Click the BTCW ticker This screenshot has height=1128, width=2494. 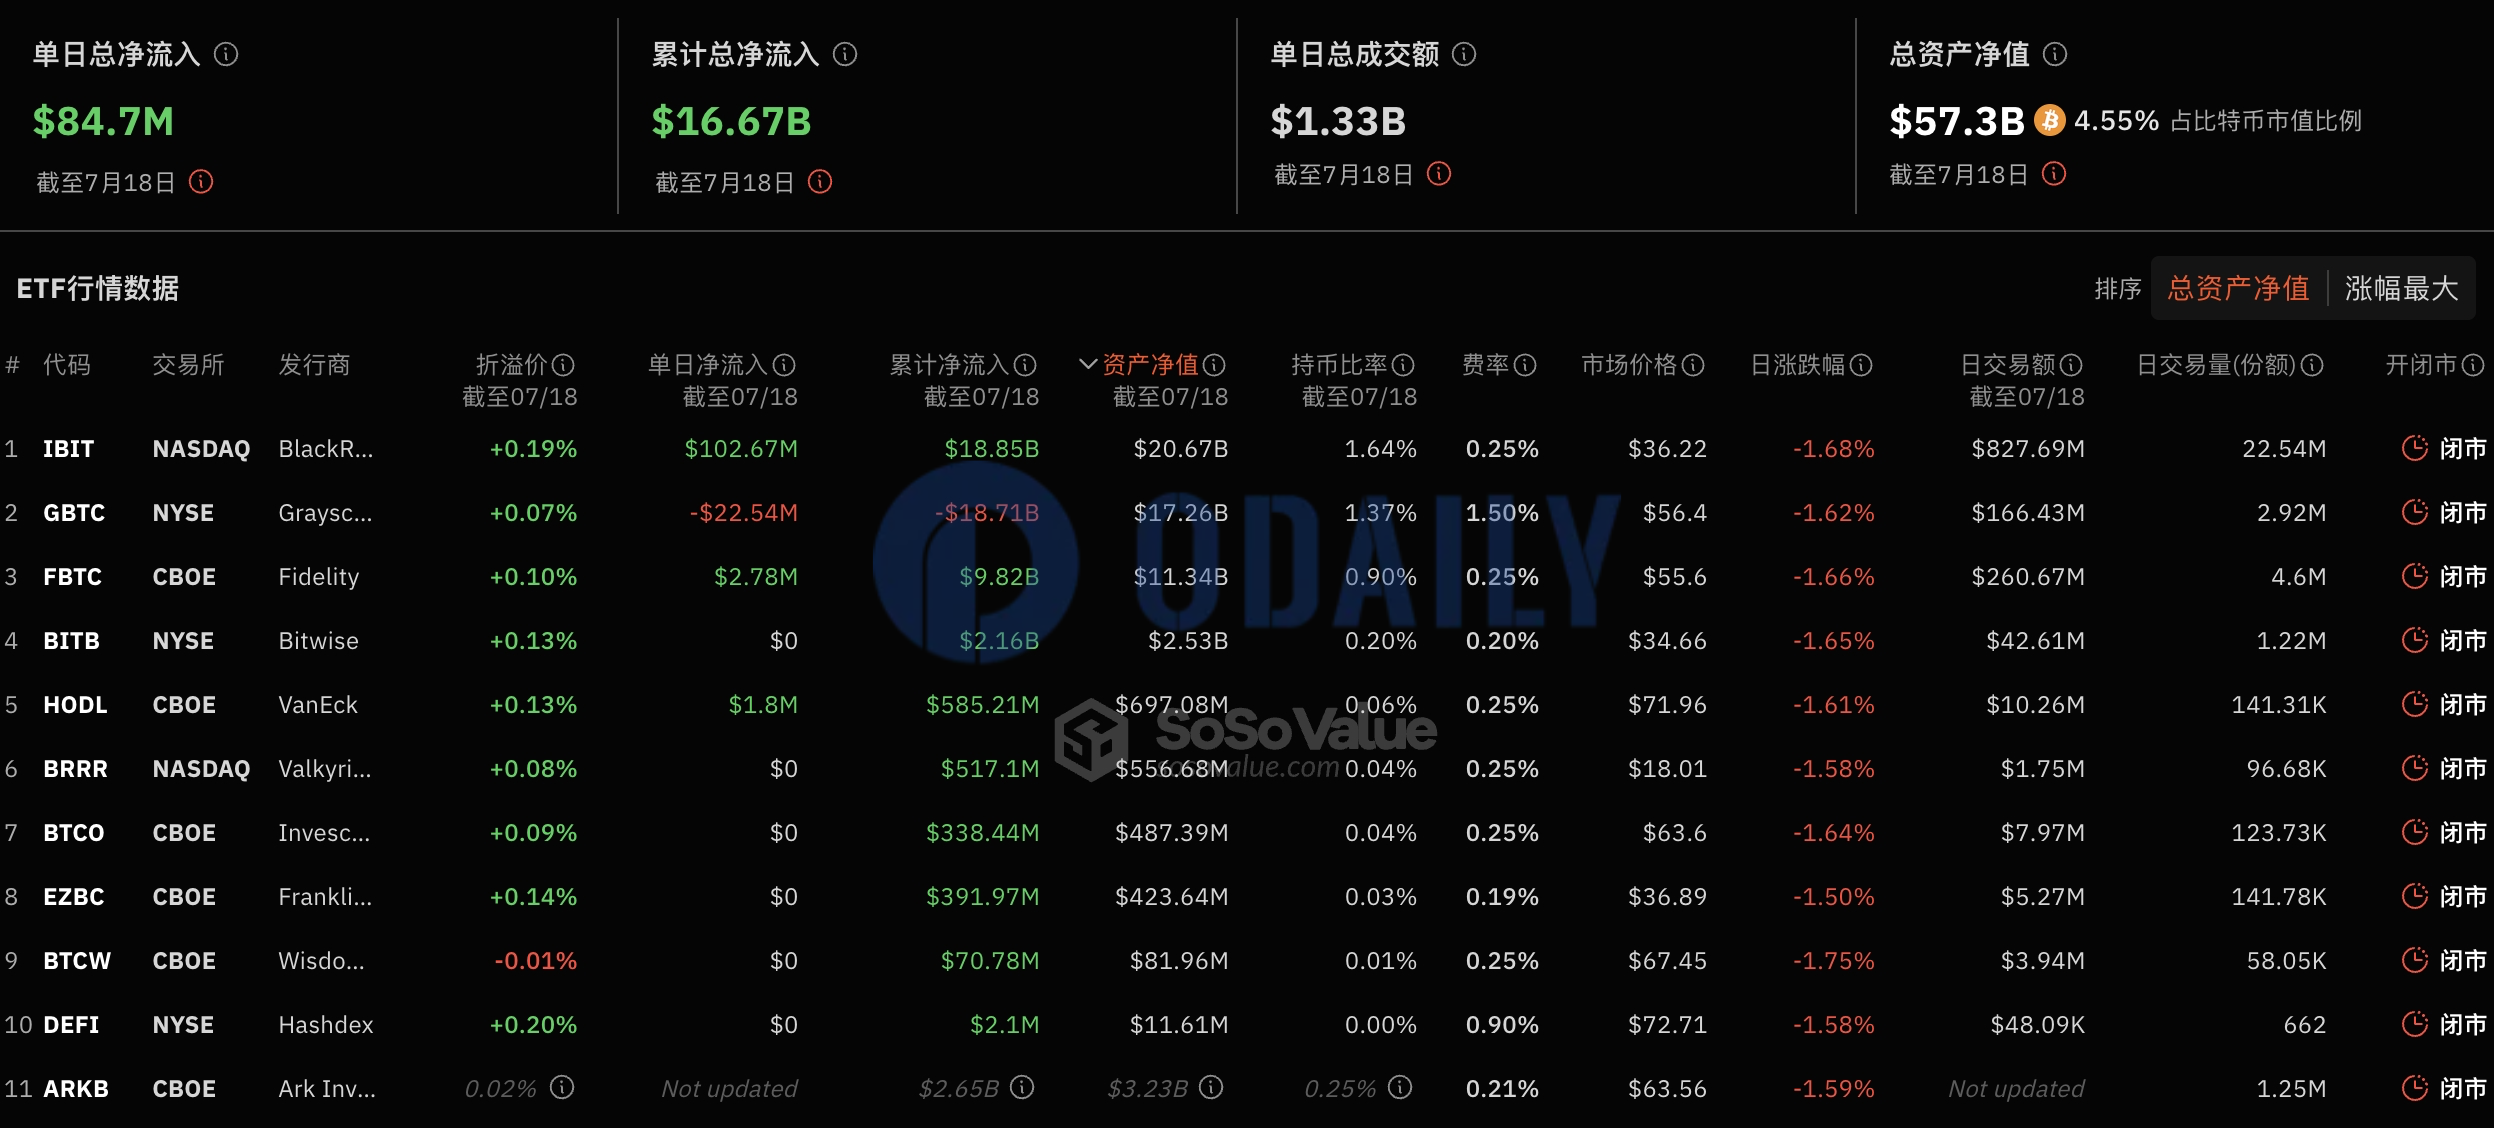pos(77,961)
